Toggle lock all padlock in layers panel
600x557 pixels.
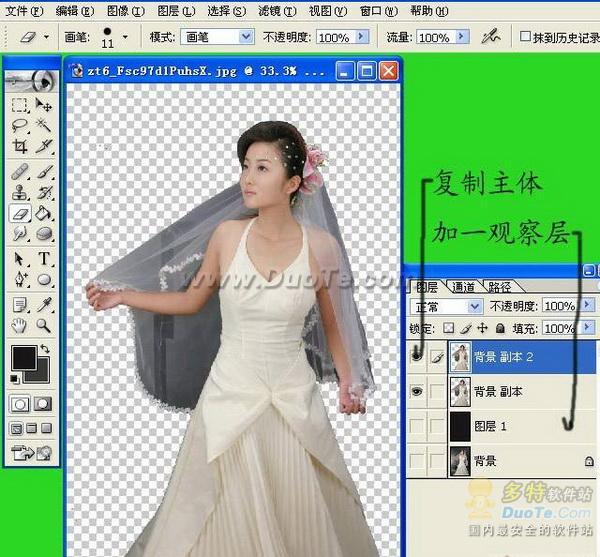tap(500, 328)
